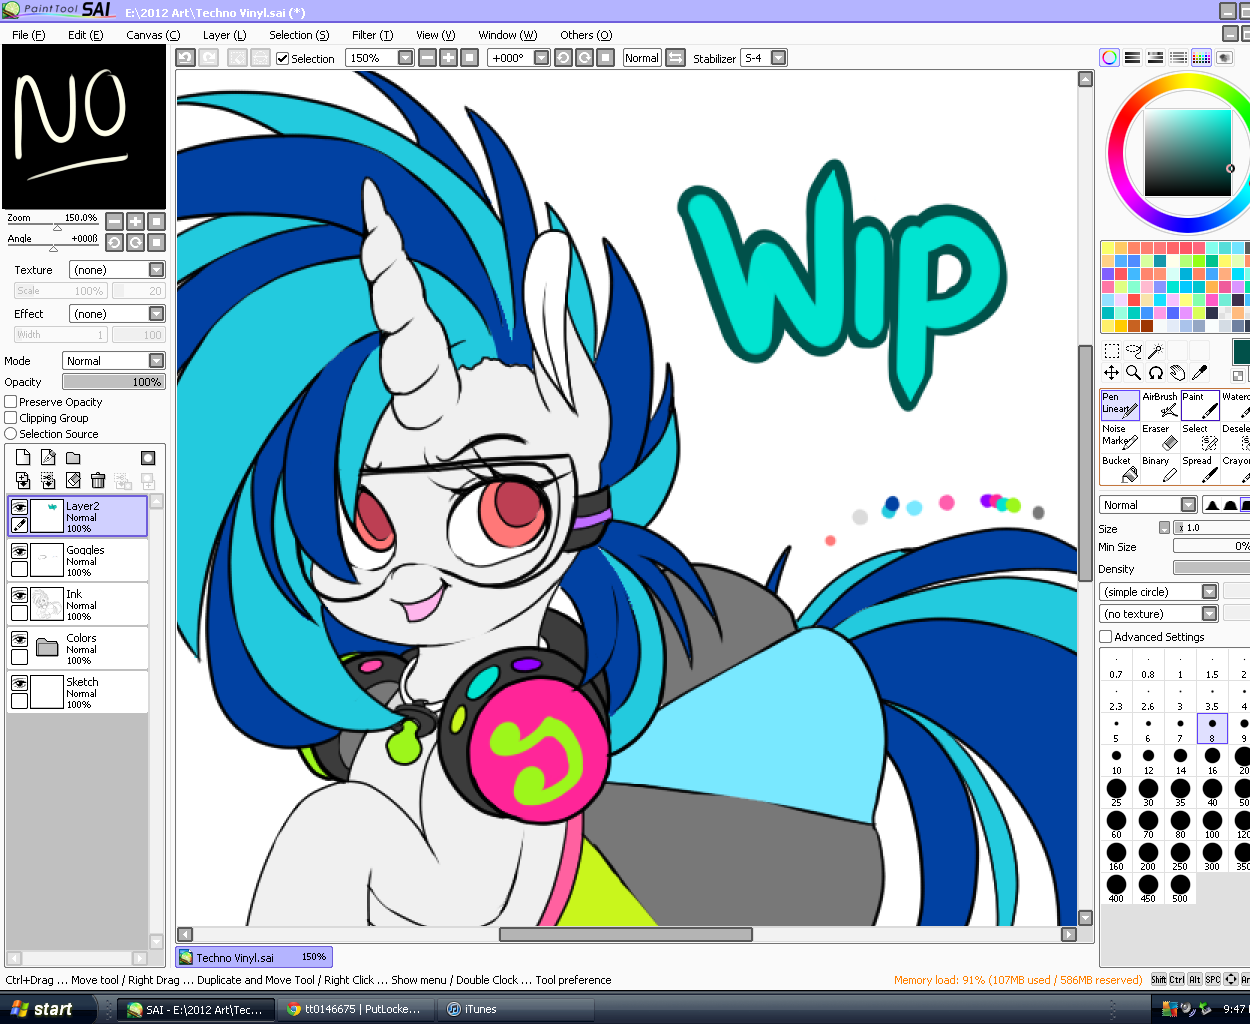Screen dimensions: 1250x1025
Task: Uncheck the Selection checkbox in toolbar
Action: 283,59
